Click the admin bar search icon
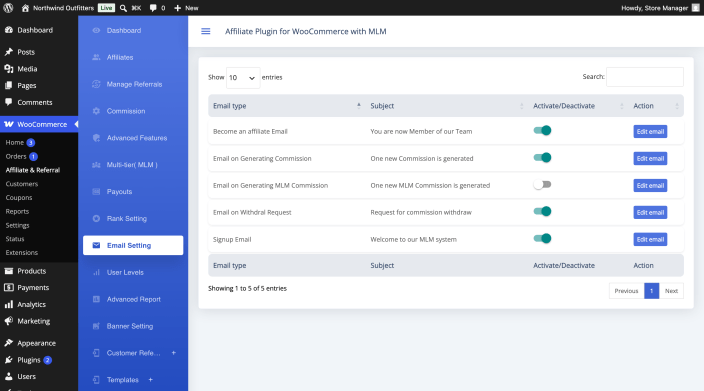This screenshot has width=704, height=391. (x=123, y=8)
